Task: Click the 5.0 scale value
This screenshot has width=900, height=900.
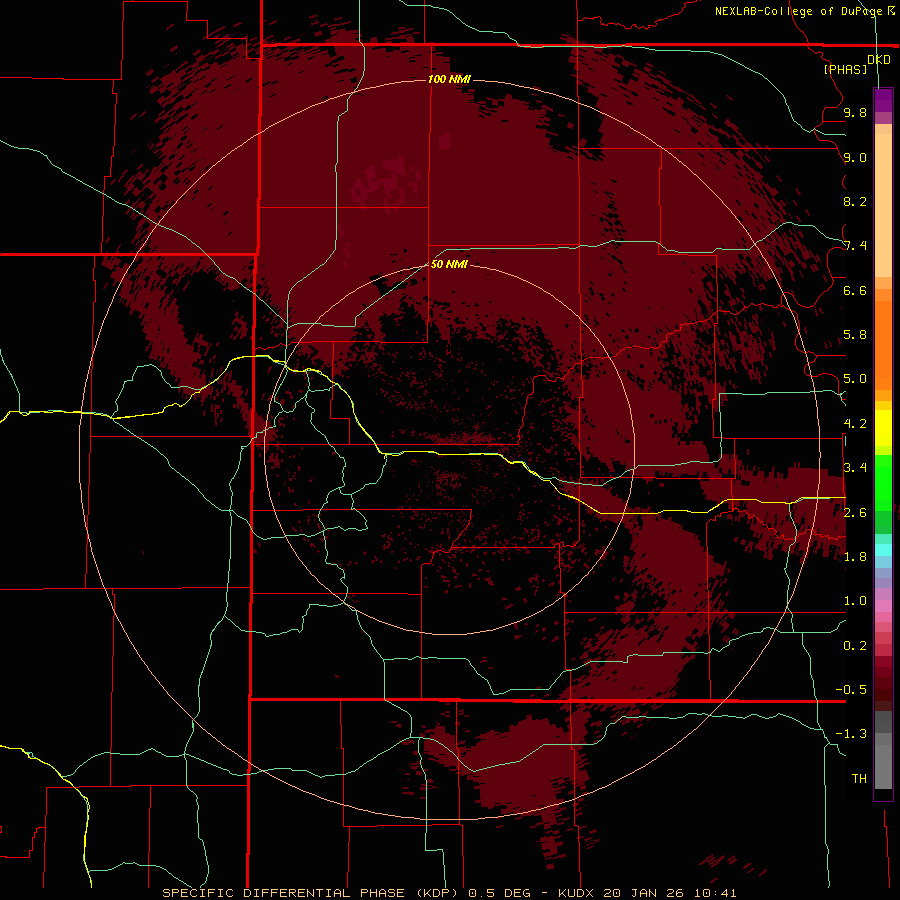Action: (855, 379)
